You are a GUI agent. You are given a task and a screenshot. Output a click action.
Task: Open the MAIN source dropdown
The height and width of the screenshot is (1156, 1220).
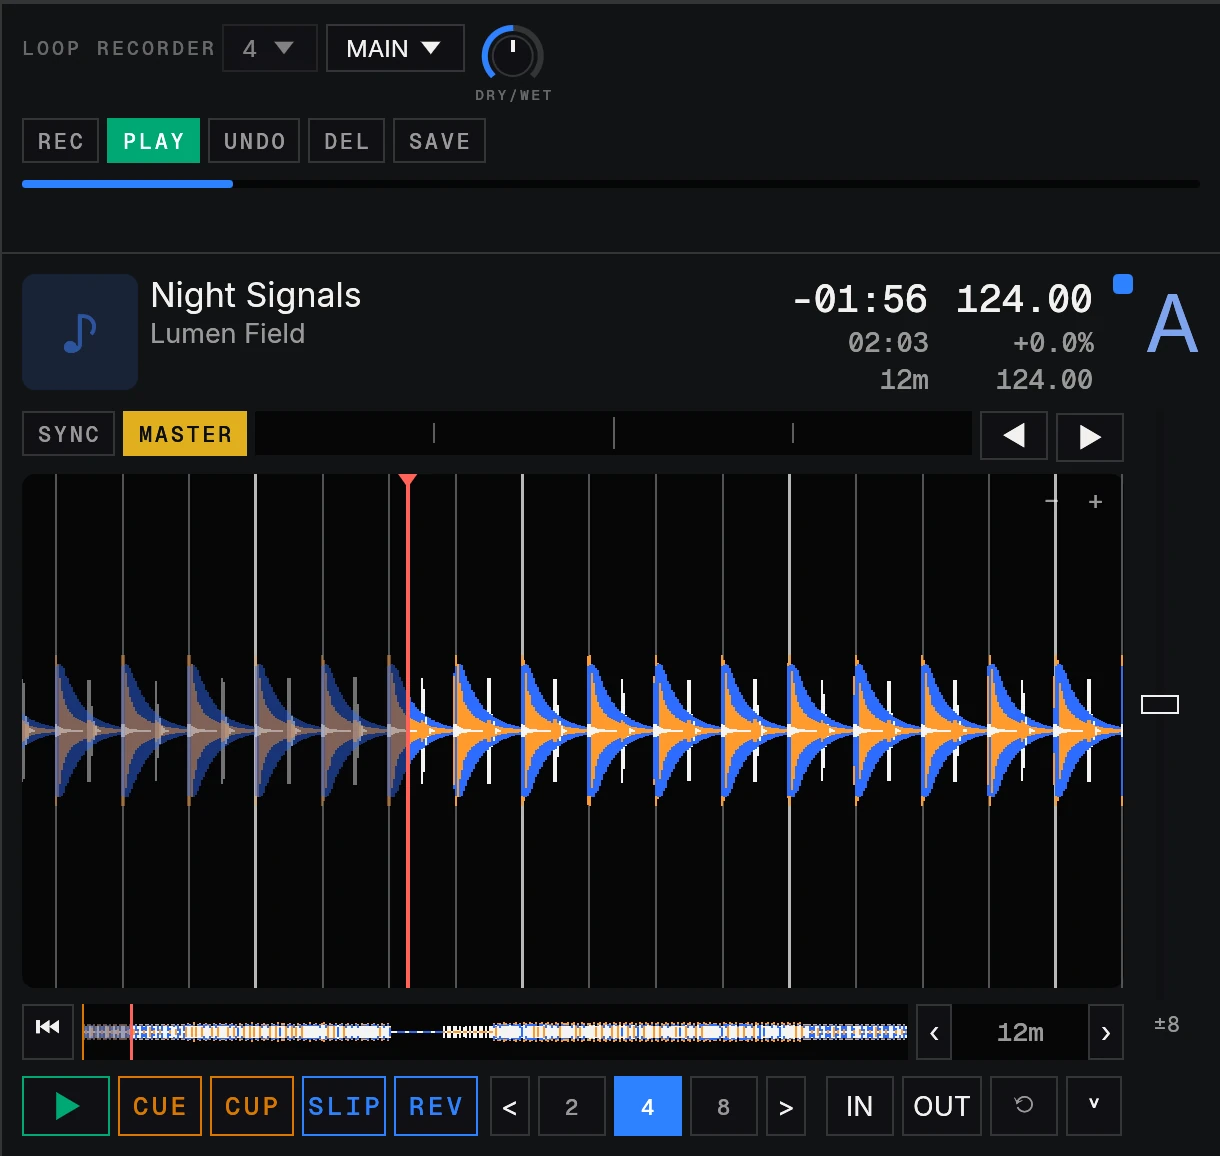[395, 48]
